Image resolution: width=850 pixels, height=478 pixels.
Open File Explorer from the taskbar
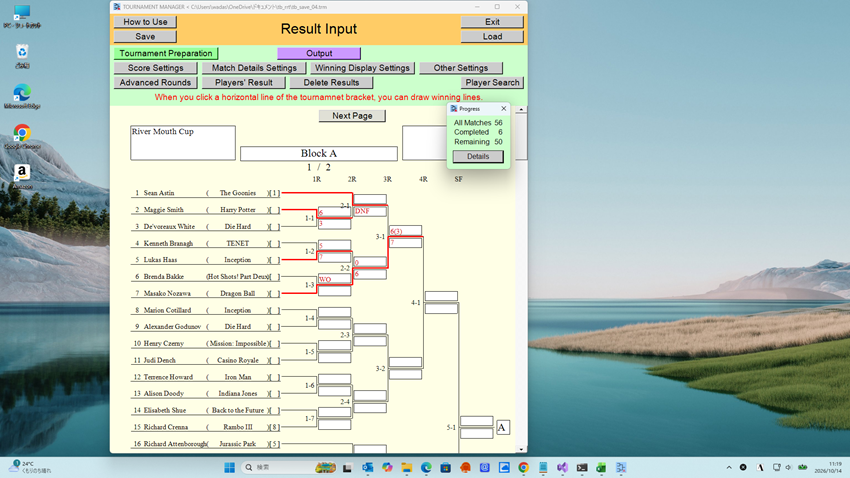[x=407, y=467]
